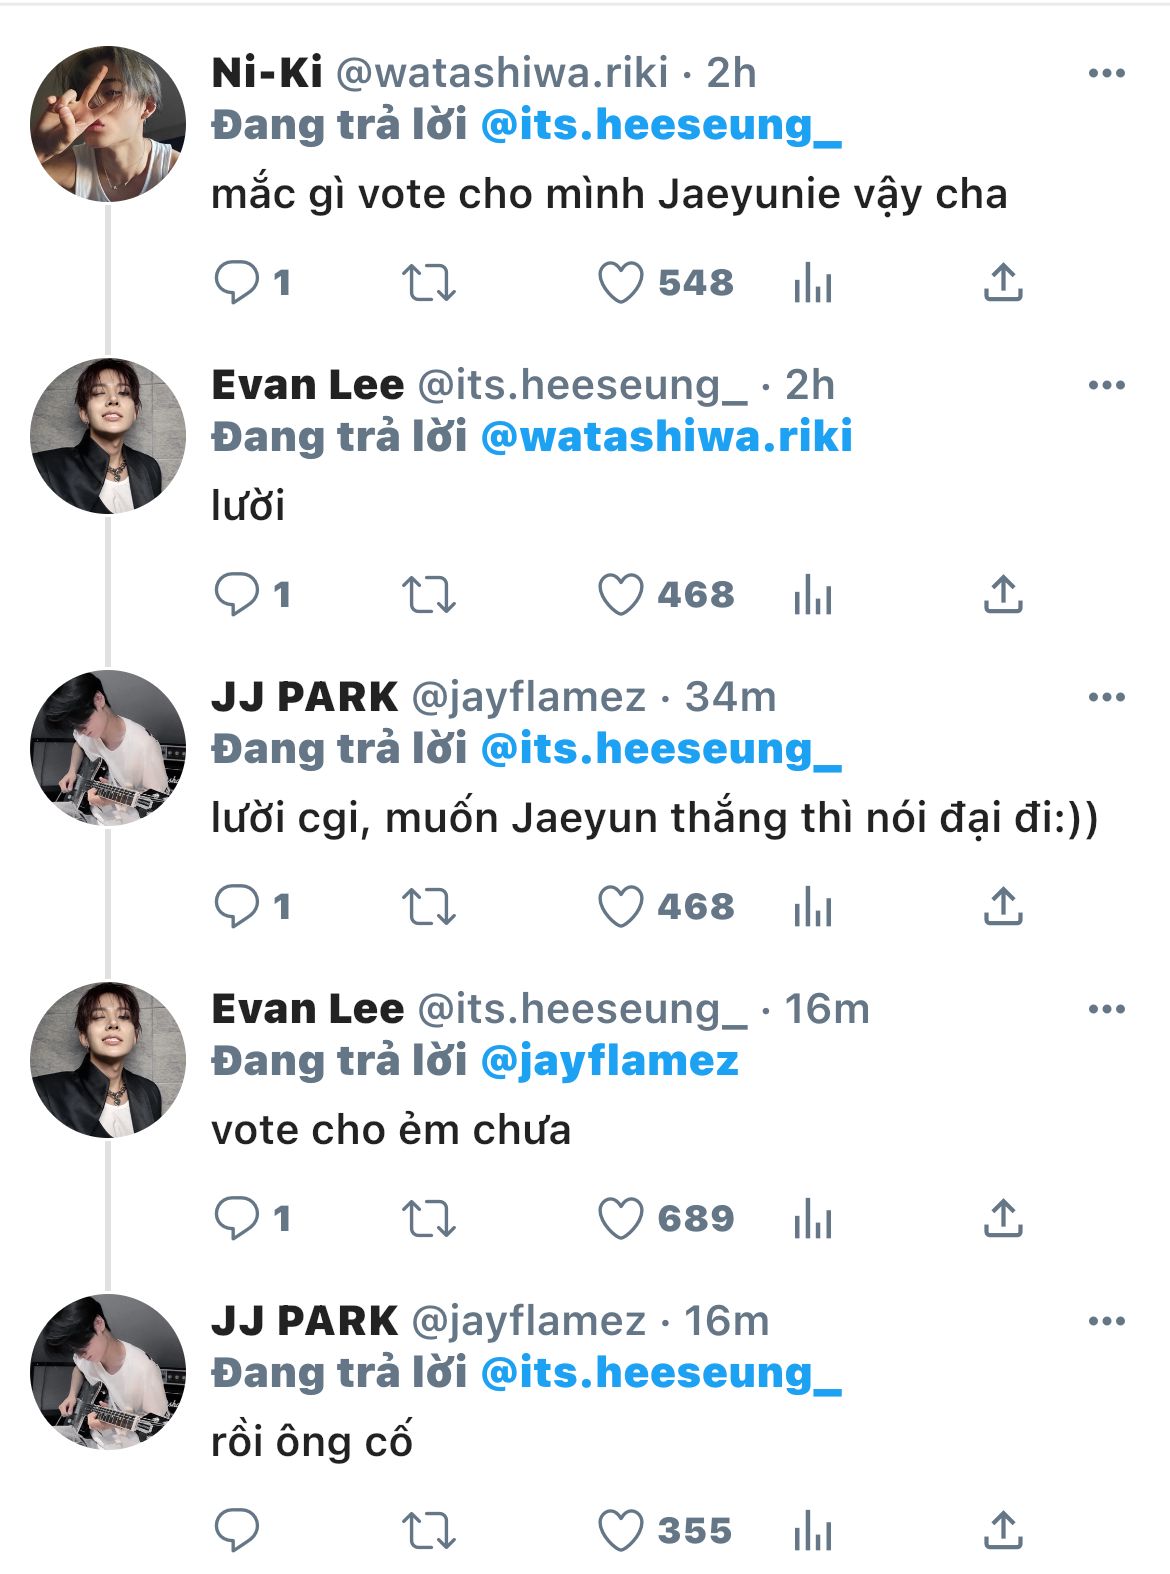Retweet Evan Lee's "vote cho ẻm chưa" tweet
This screenshot has height=1574, width=1170.
(429, 1219)
